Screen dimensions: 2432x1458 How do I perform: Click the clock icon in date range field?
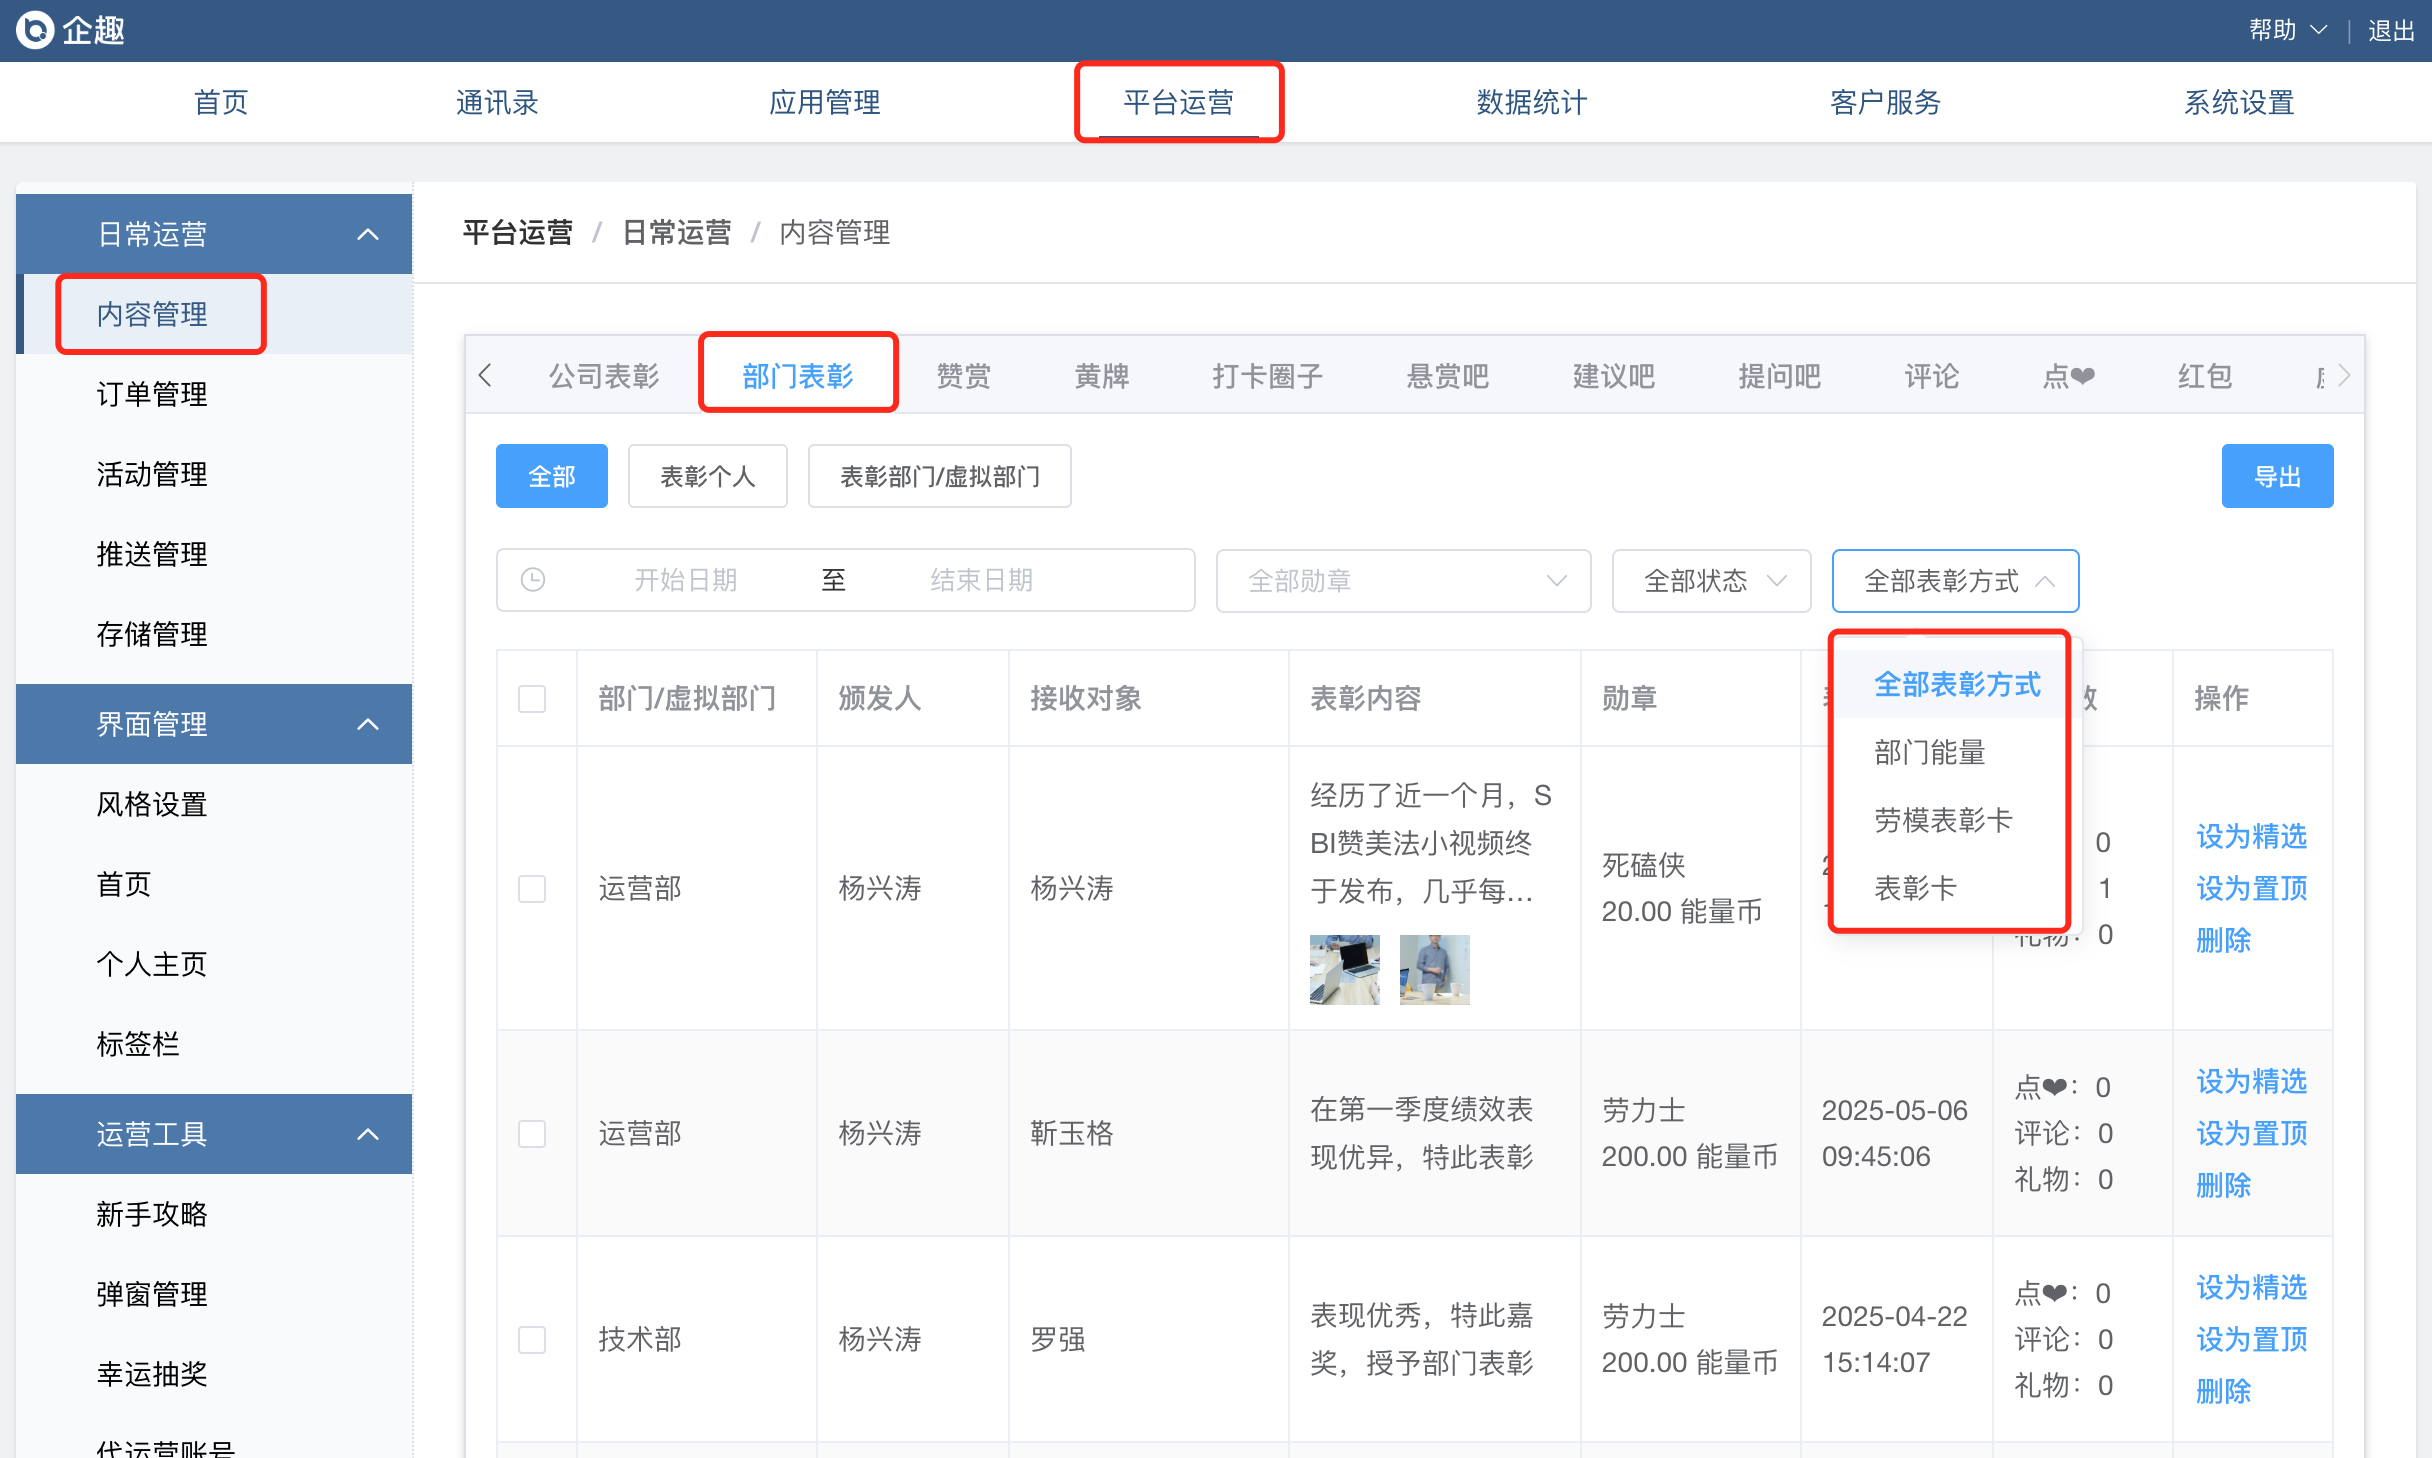tap(533, 580)
